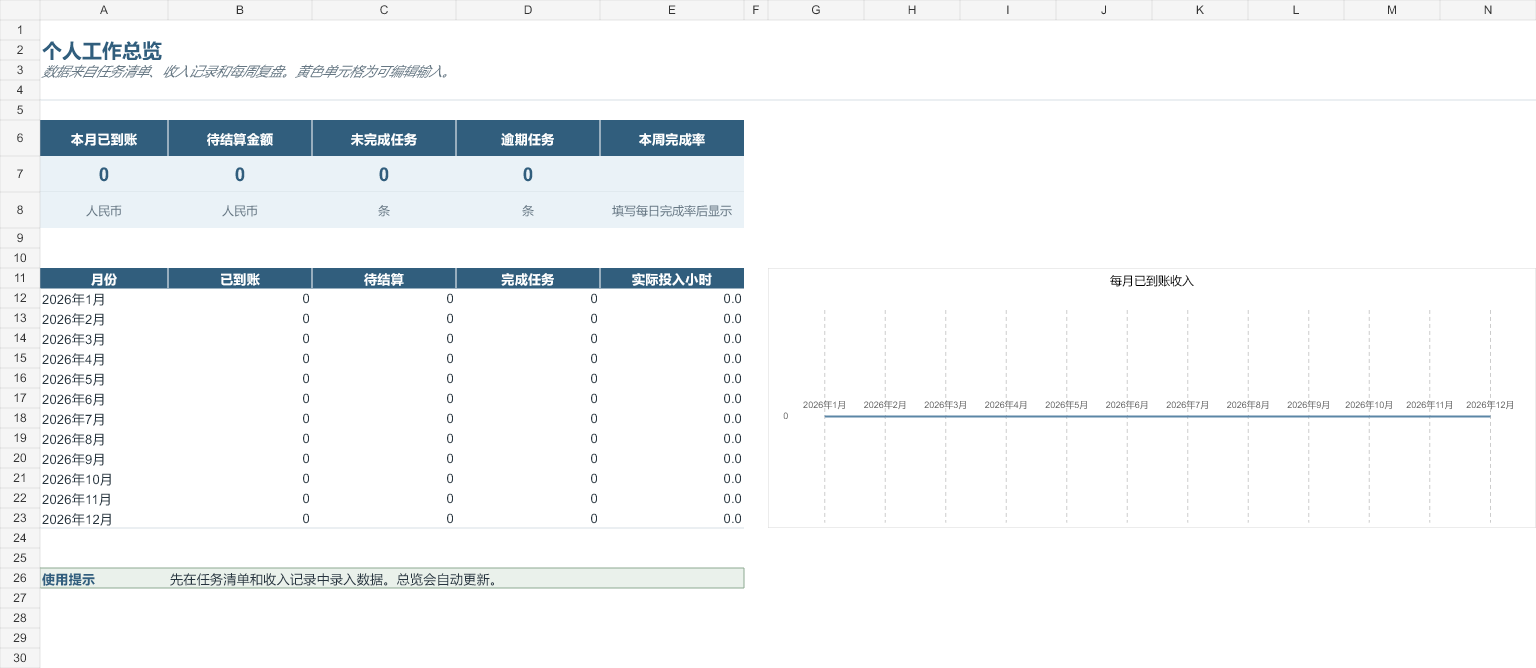The width and height of the screenshot is (1536, 668).
Task: Click the 逾期任务 header cell
Action: [528, 139]
